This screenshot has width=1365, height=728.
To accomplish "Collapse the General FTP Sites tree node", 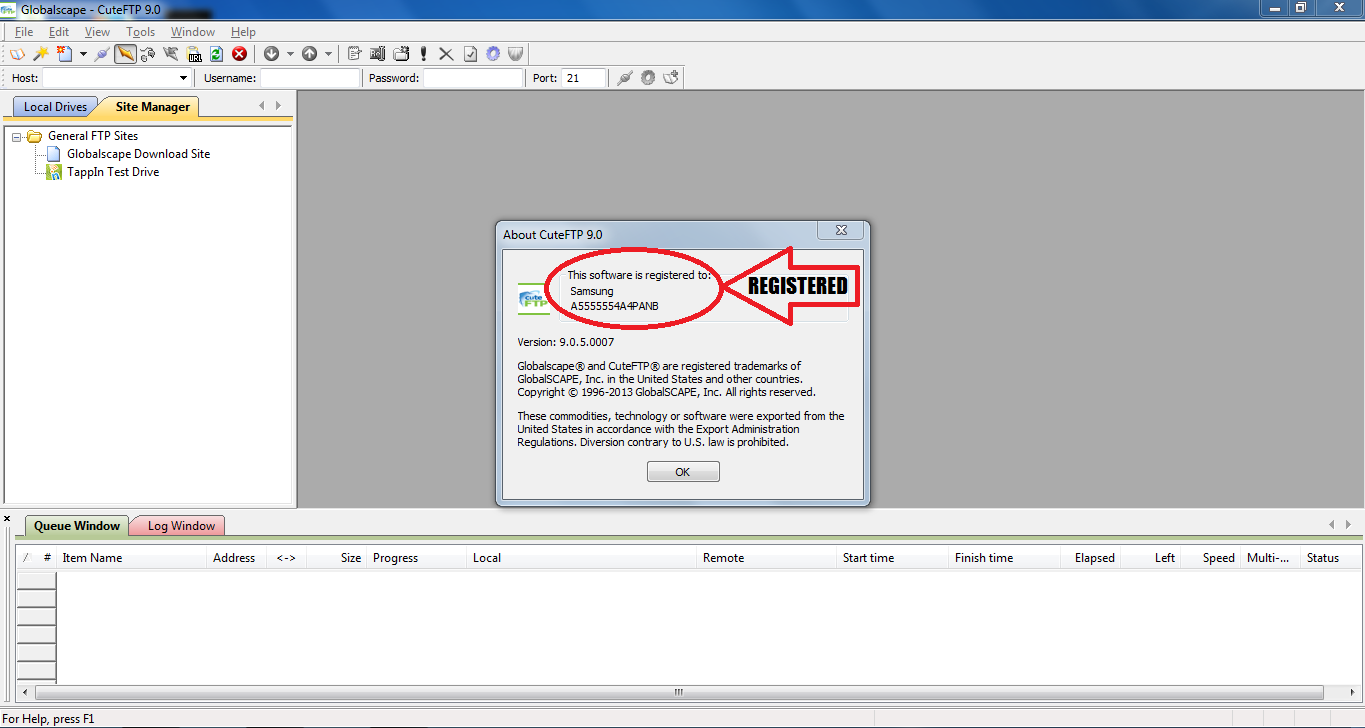I will (x=17, y=137).
